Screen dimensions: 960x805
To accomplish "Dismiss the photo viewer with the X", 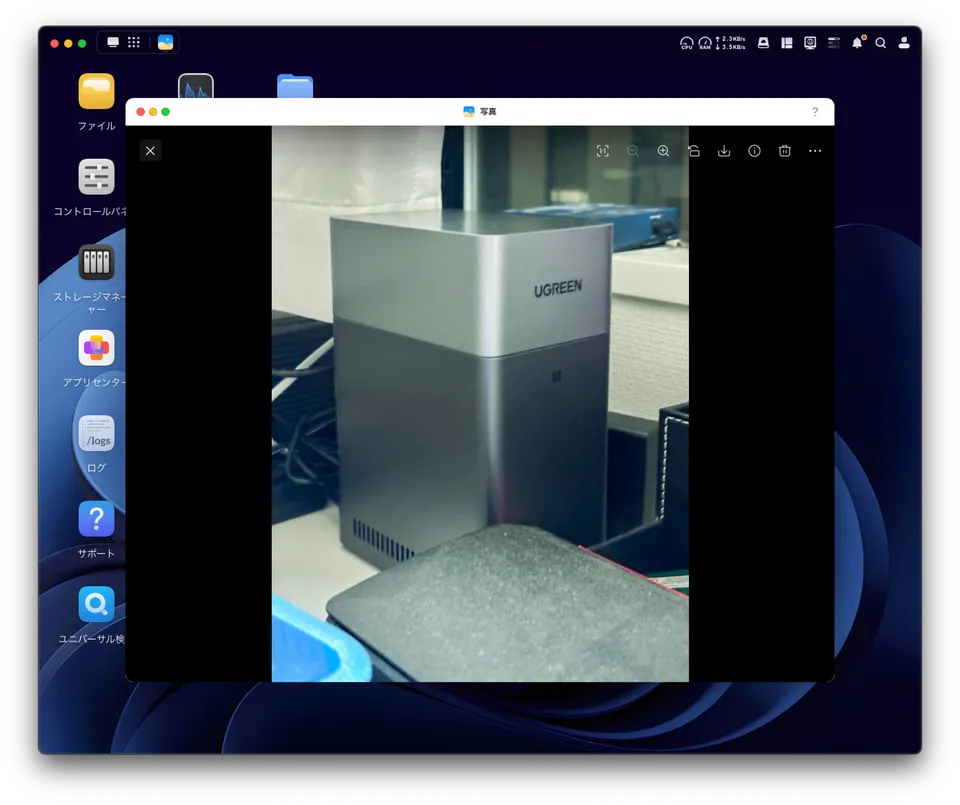I will pyautogui.click(x=150, y=150).
